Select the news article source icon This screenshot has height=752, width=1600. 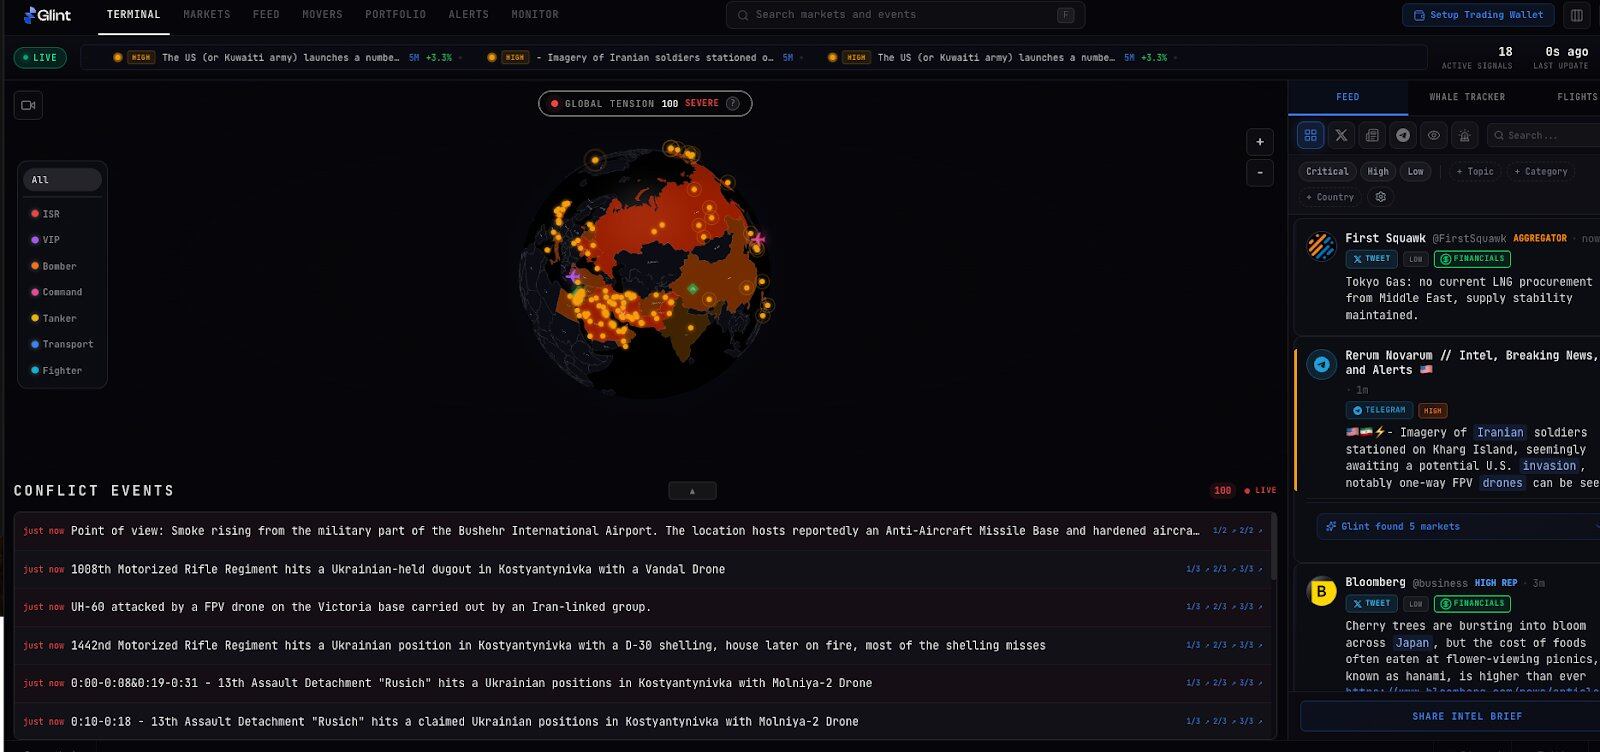[1372, 135]
